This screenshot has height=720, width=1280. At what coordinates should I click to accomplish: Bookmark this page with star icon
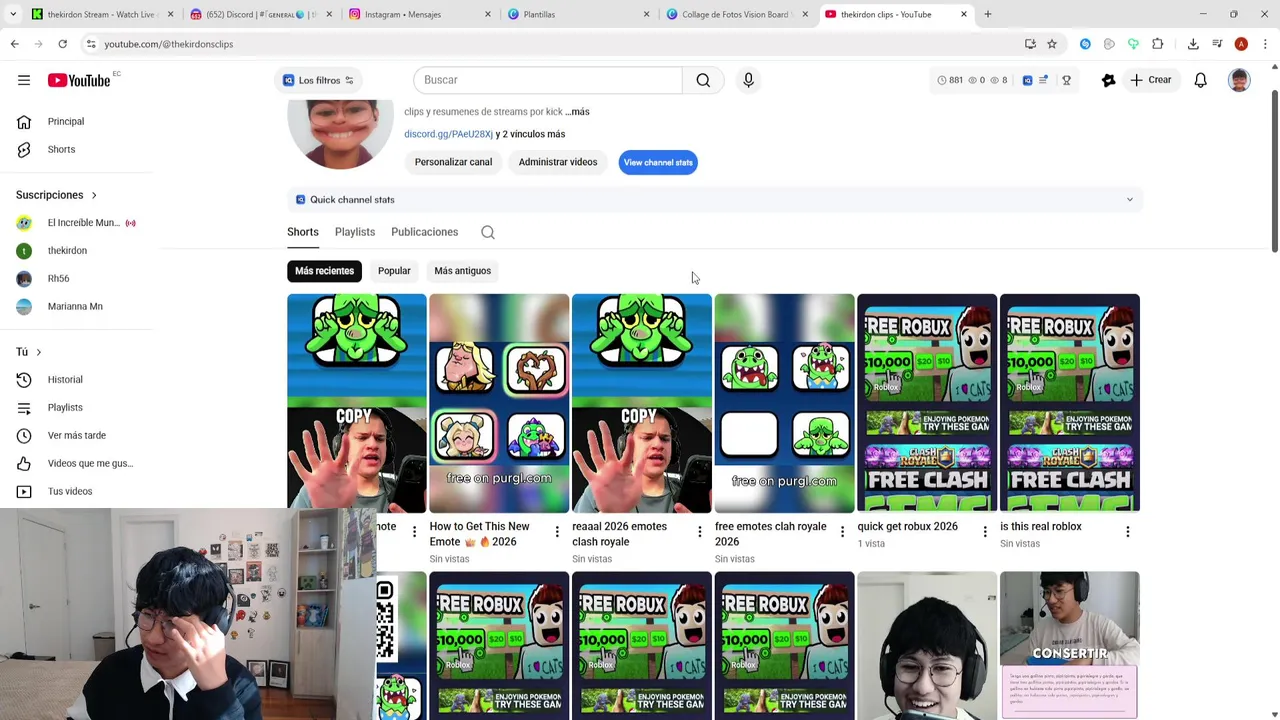click(1052, 44)
